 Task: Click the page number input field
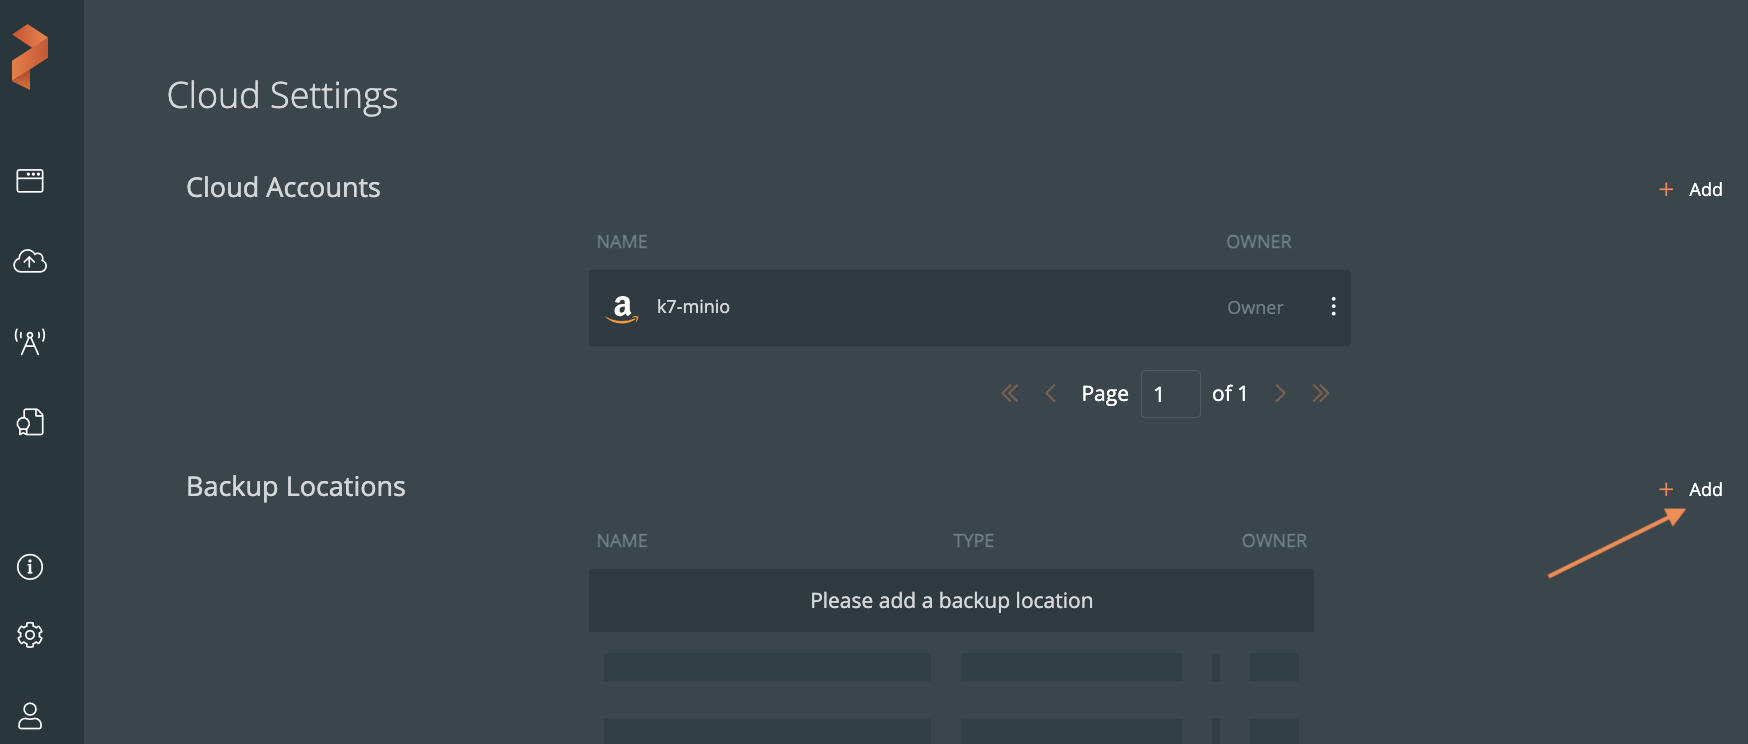pos(1170,394)
